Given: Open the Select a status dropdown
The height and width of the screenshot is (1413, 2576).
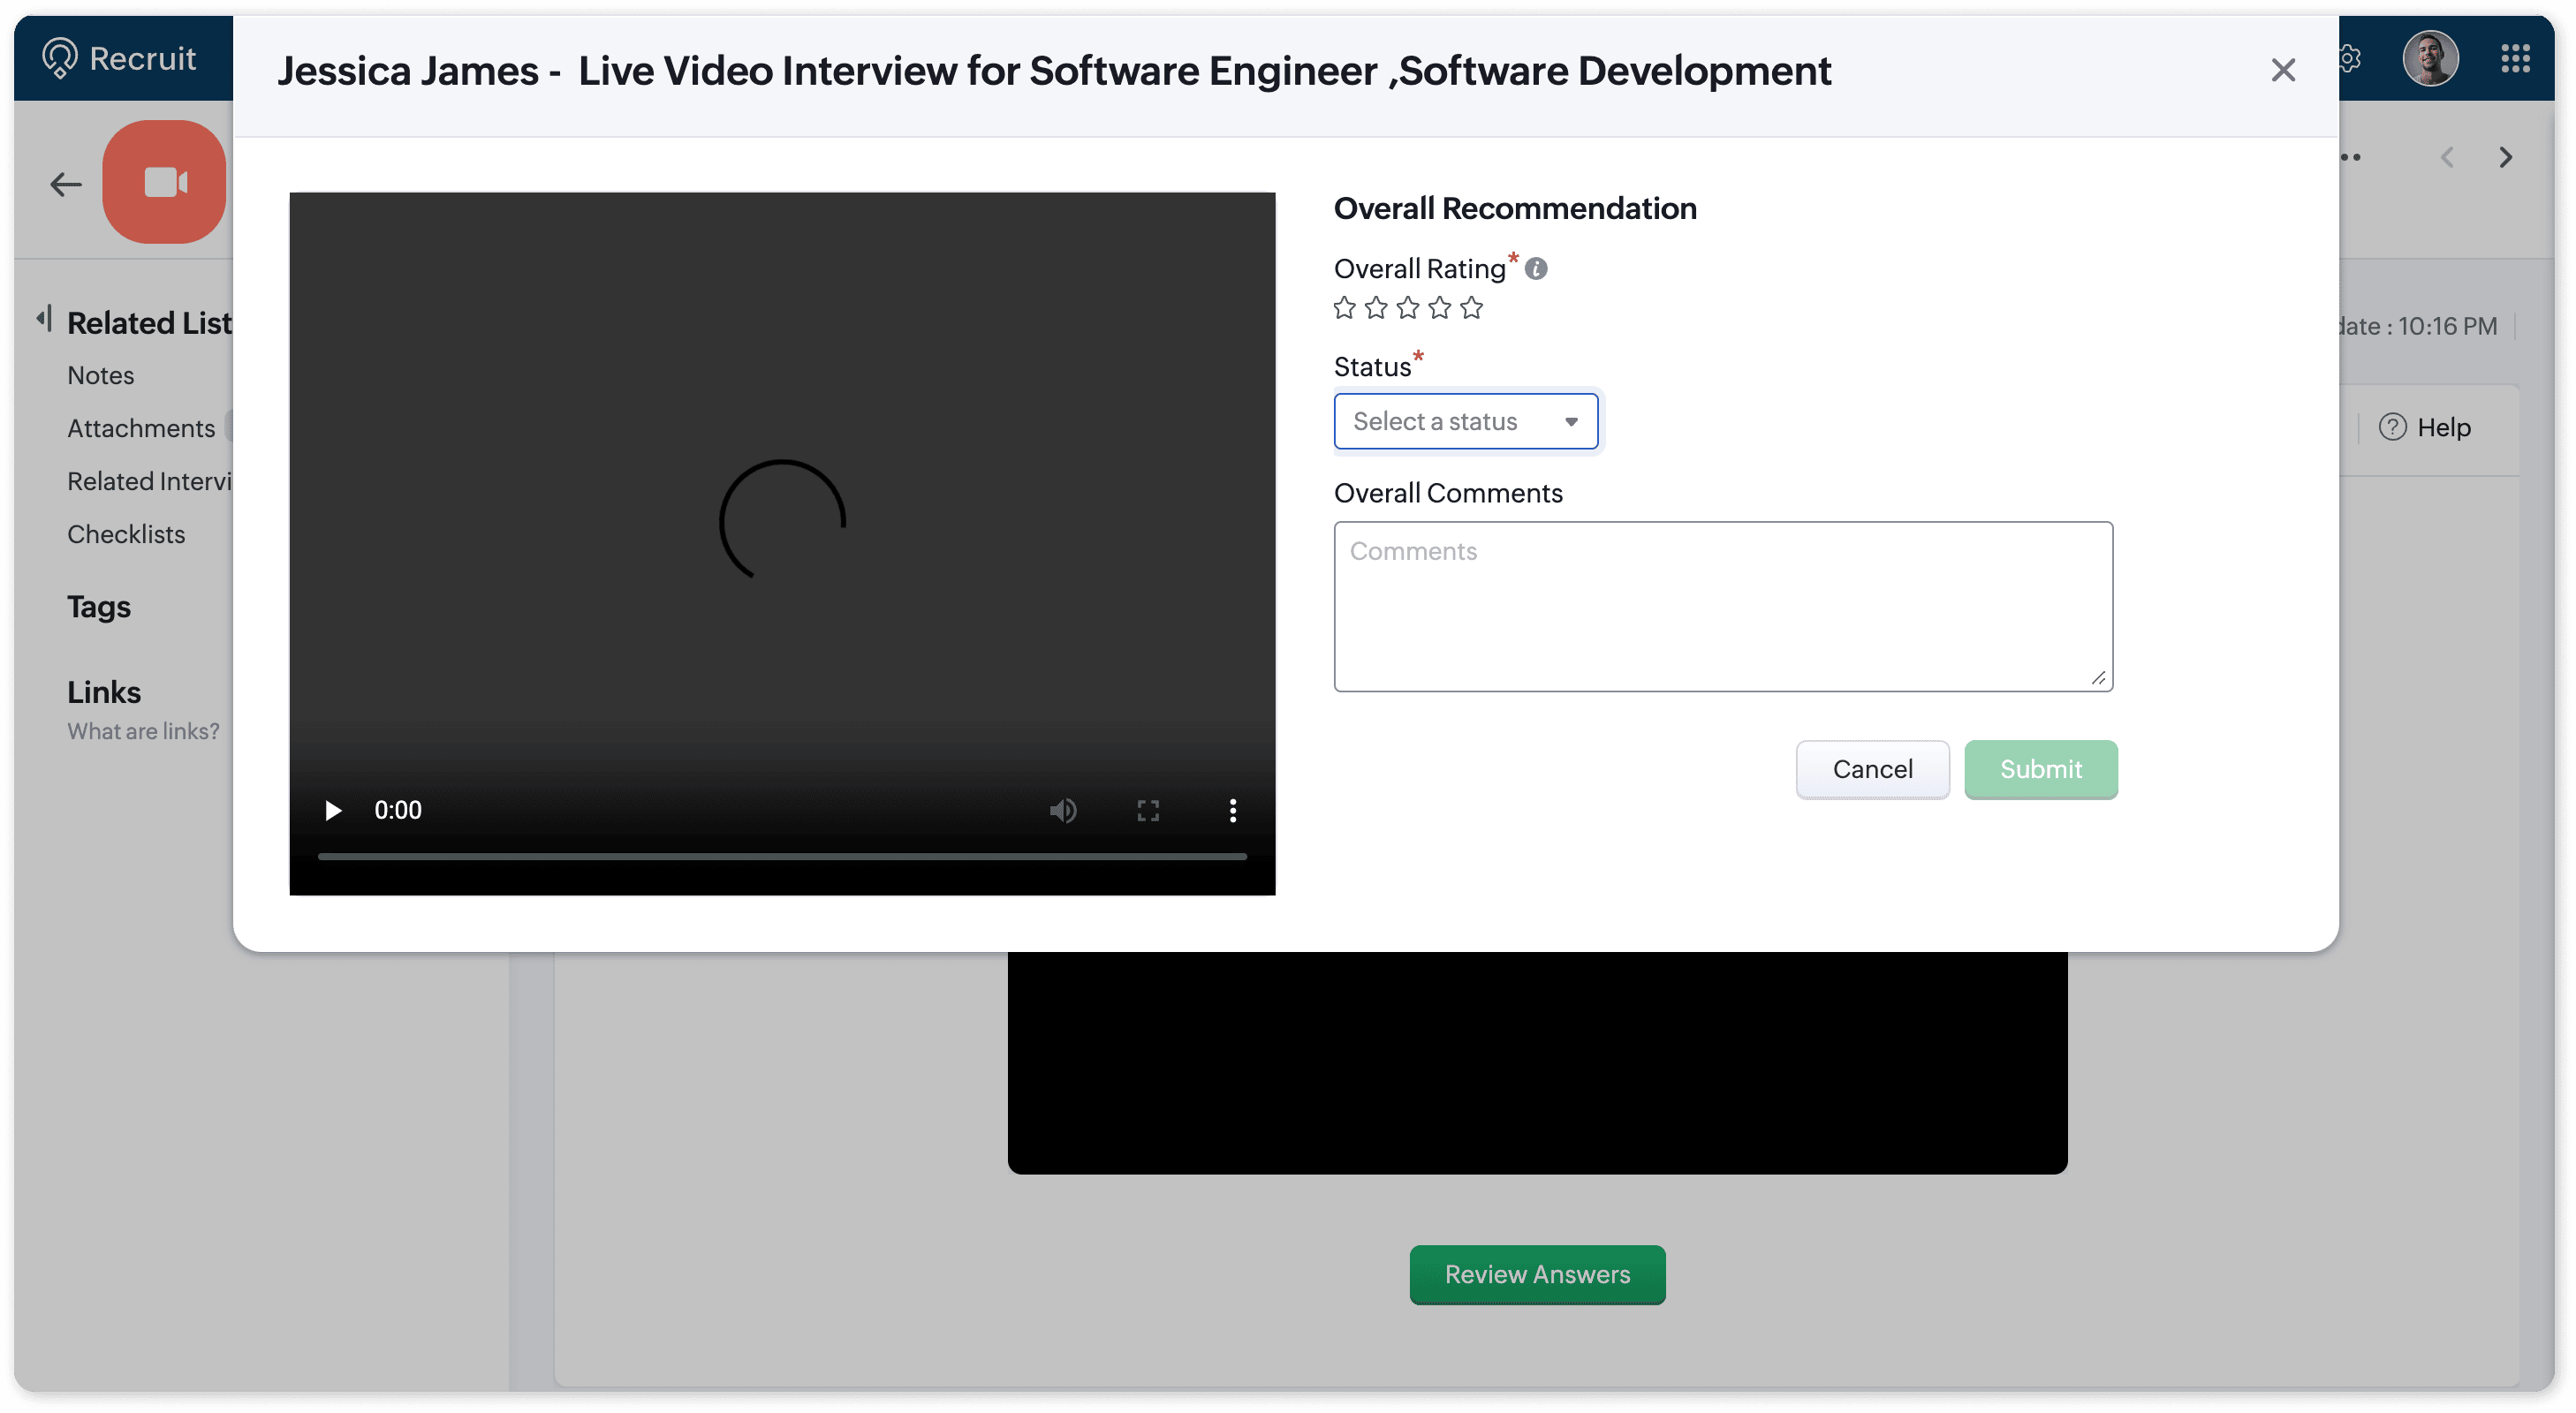Looking at the screenshot, I should (1465, 421).
